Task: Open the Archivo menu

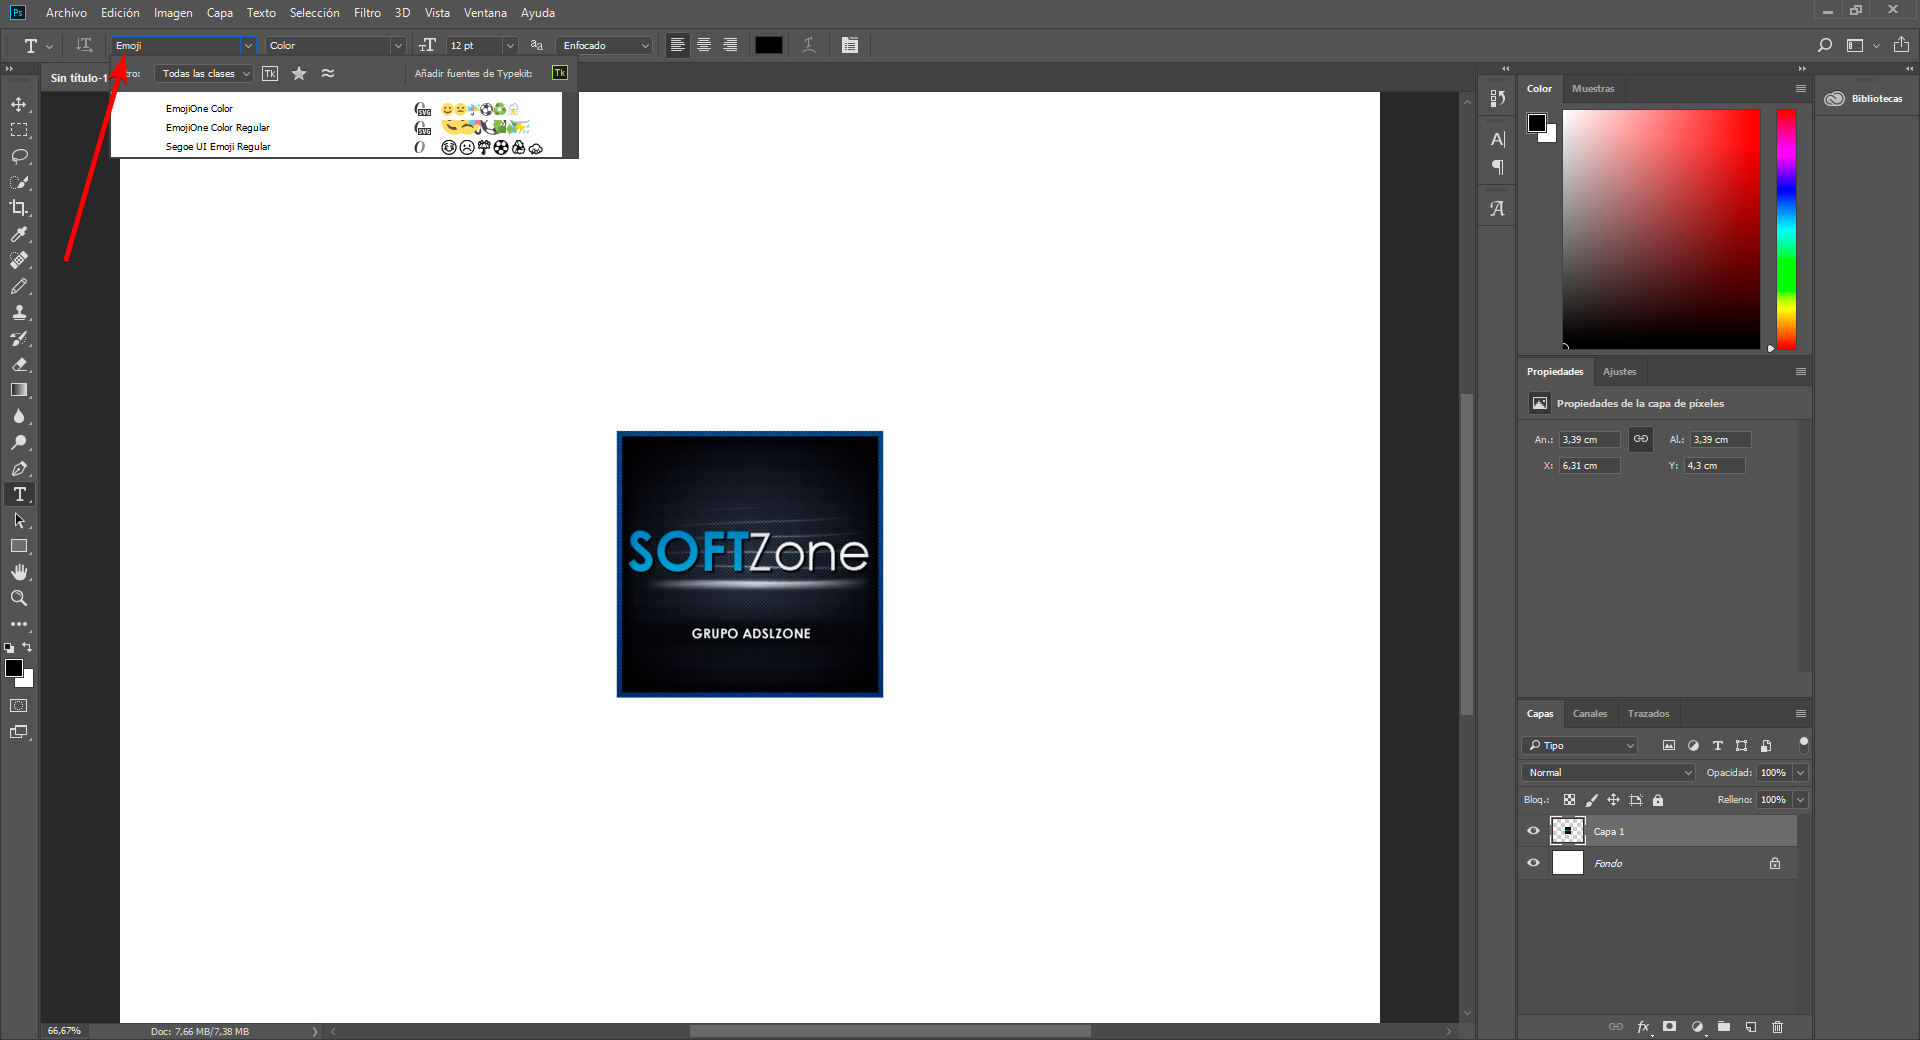Action: click(x=66, y=13)
